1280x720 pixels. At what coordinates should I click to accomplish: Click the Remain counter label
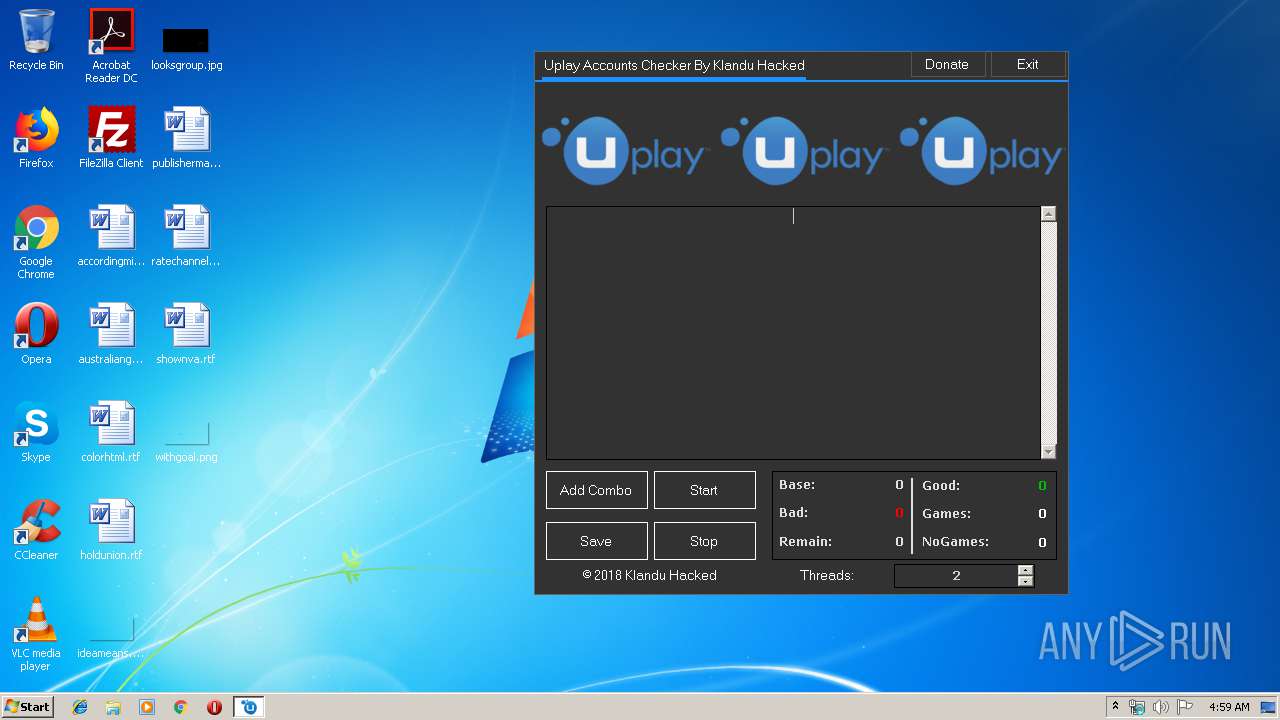(805, 541)
